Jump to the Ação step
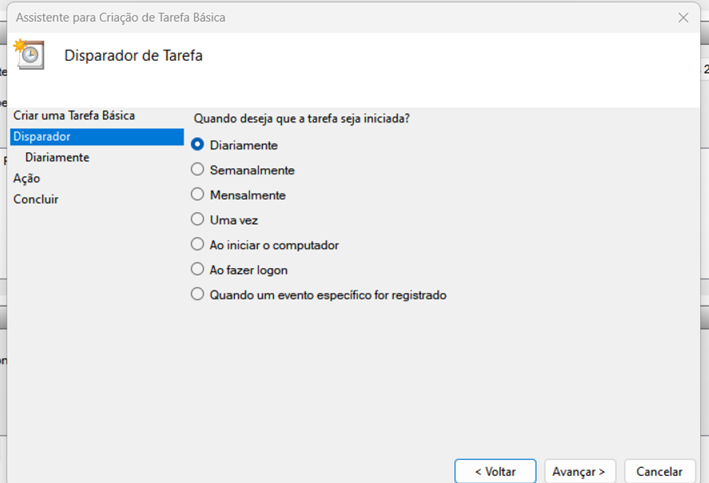Viewport: 709px width, 483px height. pyautogui.click(x=27, y=178)
